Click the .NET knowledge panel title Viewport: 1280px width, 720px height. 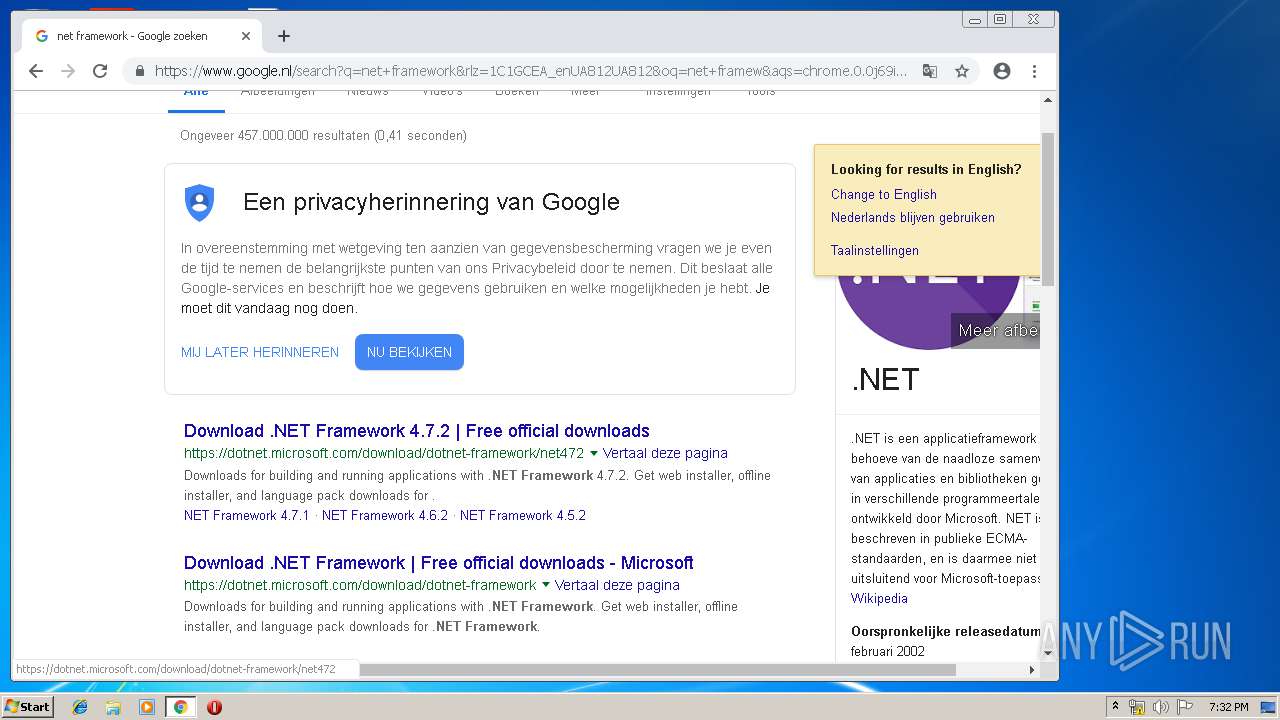click(885, 380)
